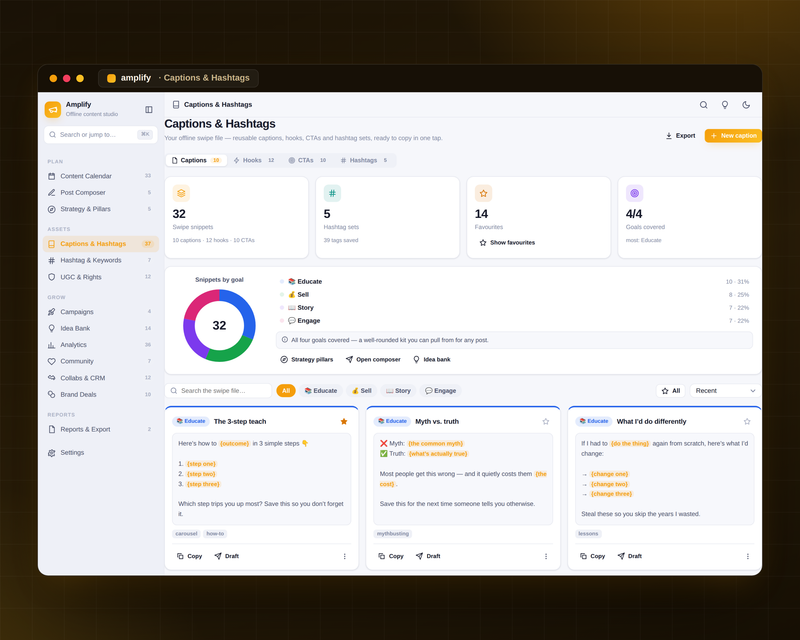Star the What I'd do differently caption
The height and width of the screenshot is (640, 800).
coord(747,422)
